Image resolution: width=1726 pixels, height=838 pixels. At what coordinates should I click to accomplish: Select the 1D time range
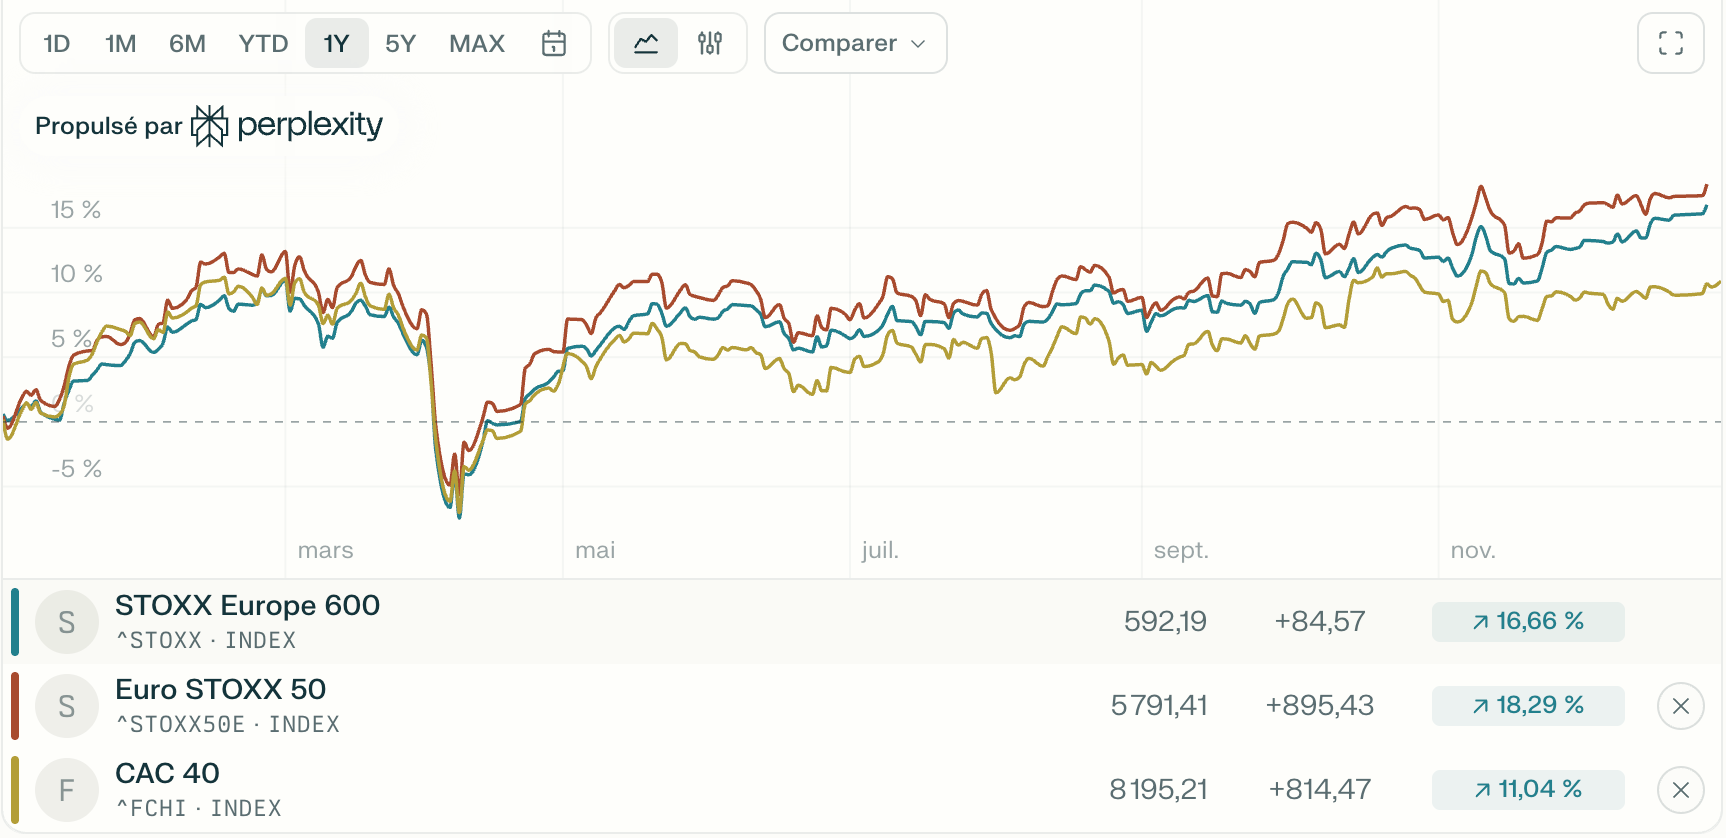click(x=57, y=43)
